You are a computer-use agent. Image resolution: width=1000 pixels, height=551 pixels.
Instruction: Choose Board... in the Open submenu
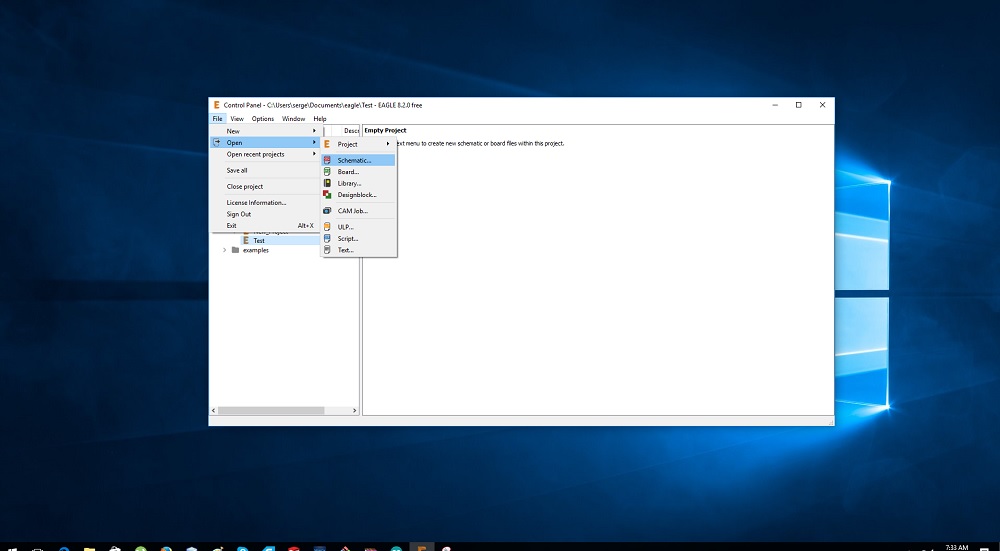click(358, 172)
